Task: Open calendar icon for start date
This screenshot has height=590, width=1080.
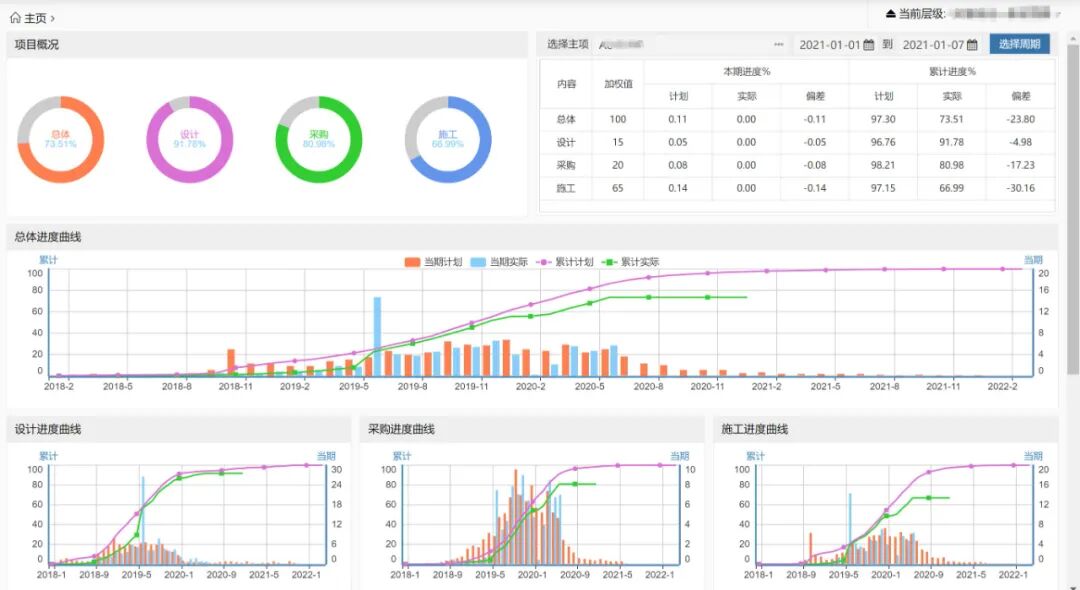Action: point(869,45)
